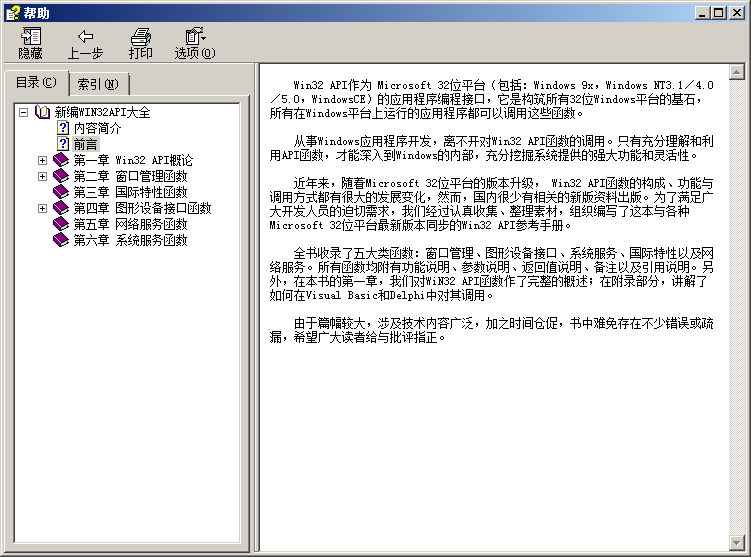Expand 第四章 图形设备接口函数 node

(x=43, y=208)
